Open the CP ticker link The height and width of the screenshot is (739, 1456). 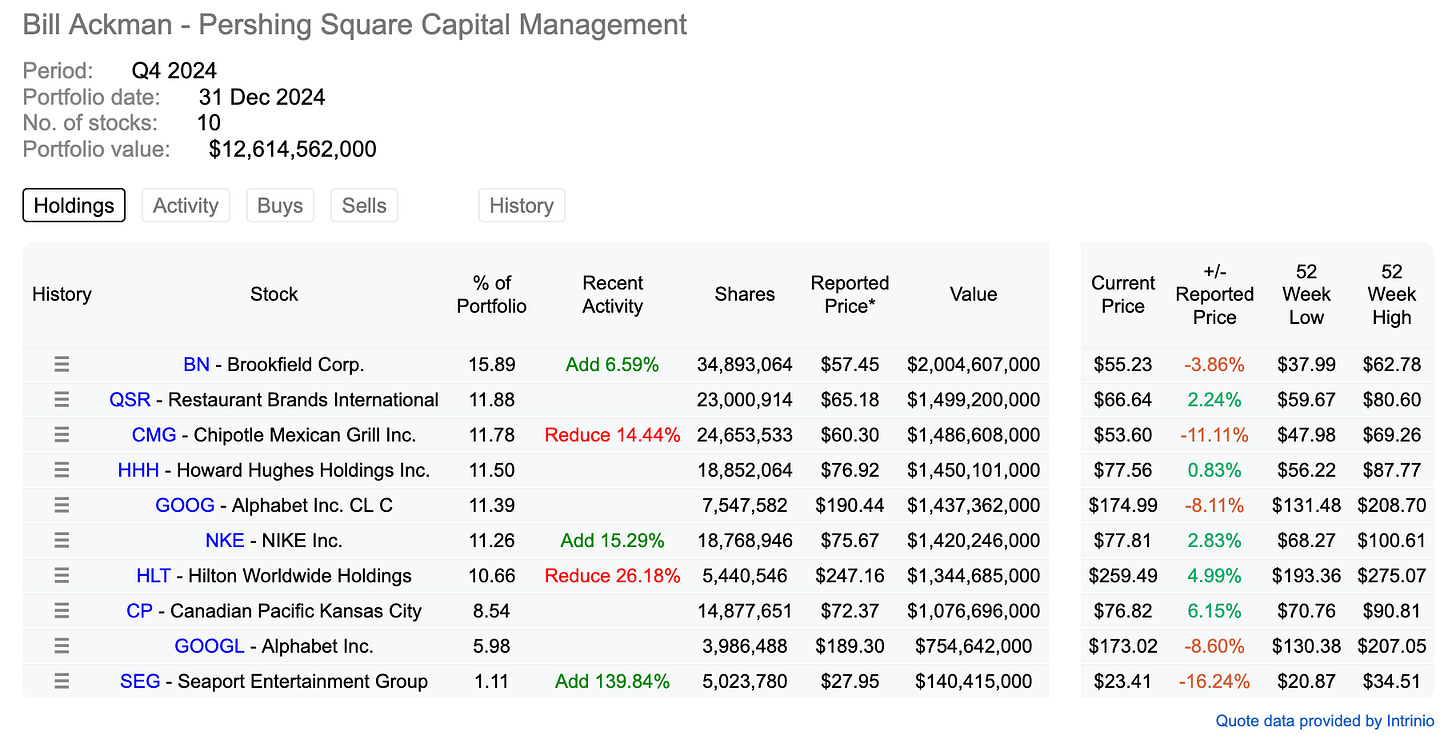(x=140, y=610)
